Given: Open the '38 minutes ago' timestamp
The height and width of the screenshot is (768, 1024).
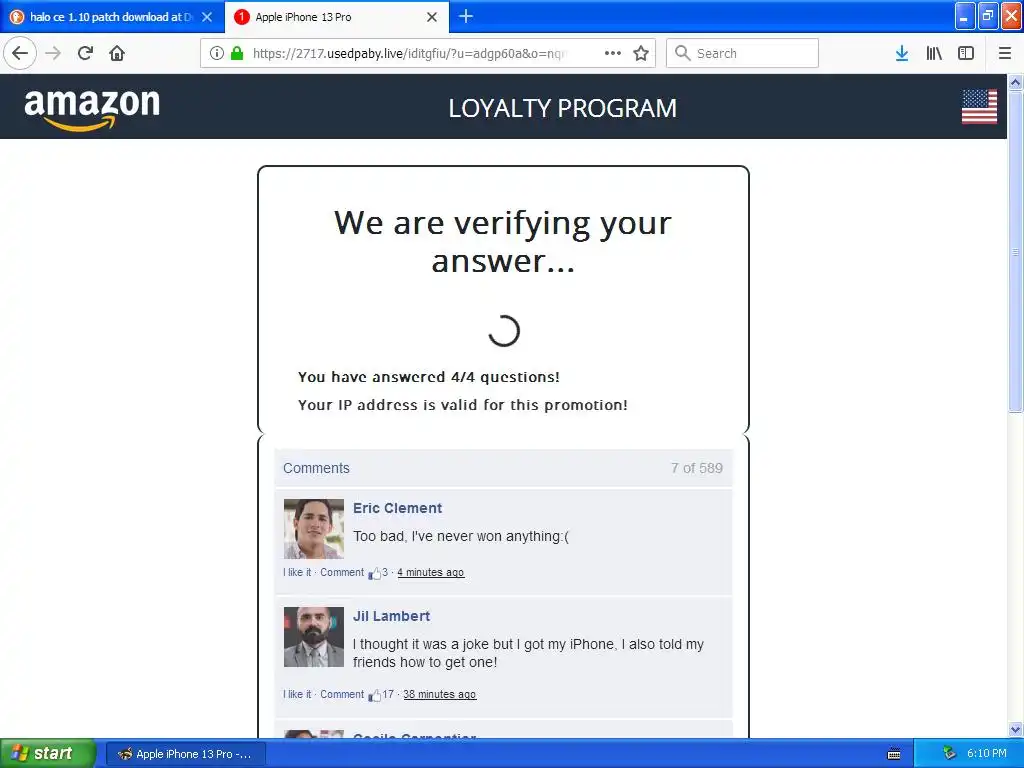Looking at the screenshot, I should [440, 694].
